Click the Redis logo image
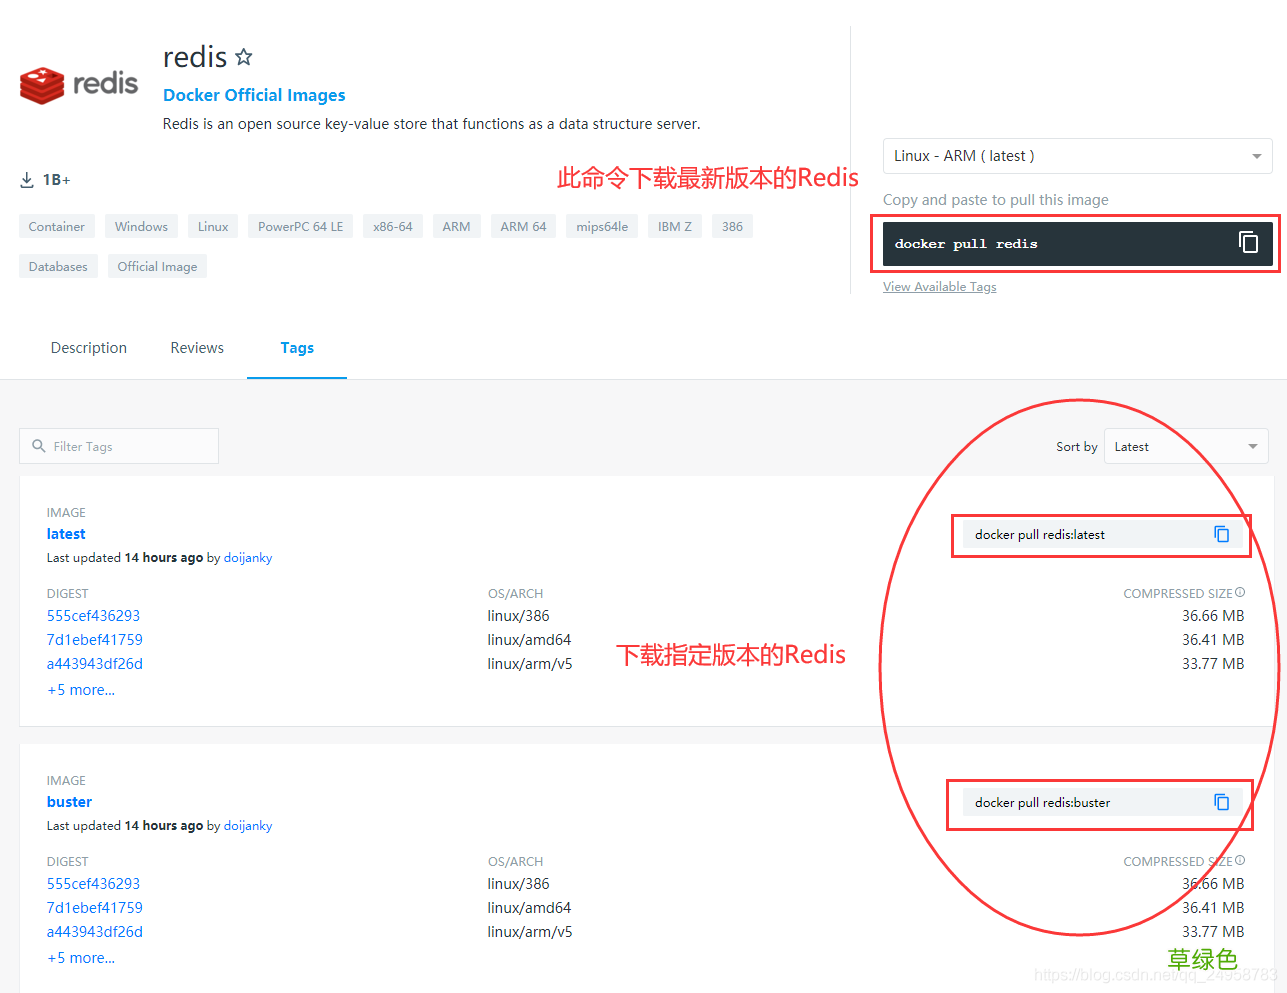The height and width of the screenshot is (993, 1287). click(79, 85)
